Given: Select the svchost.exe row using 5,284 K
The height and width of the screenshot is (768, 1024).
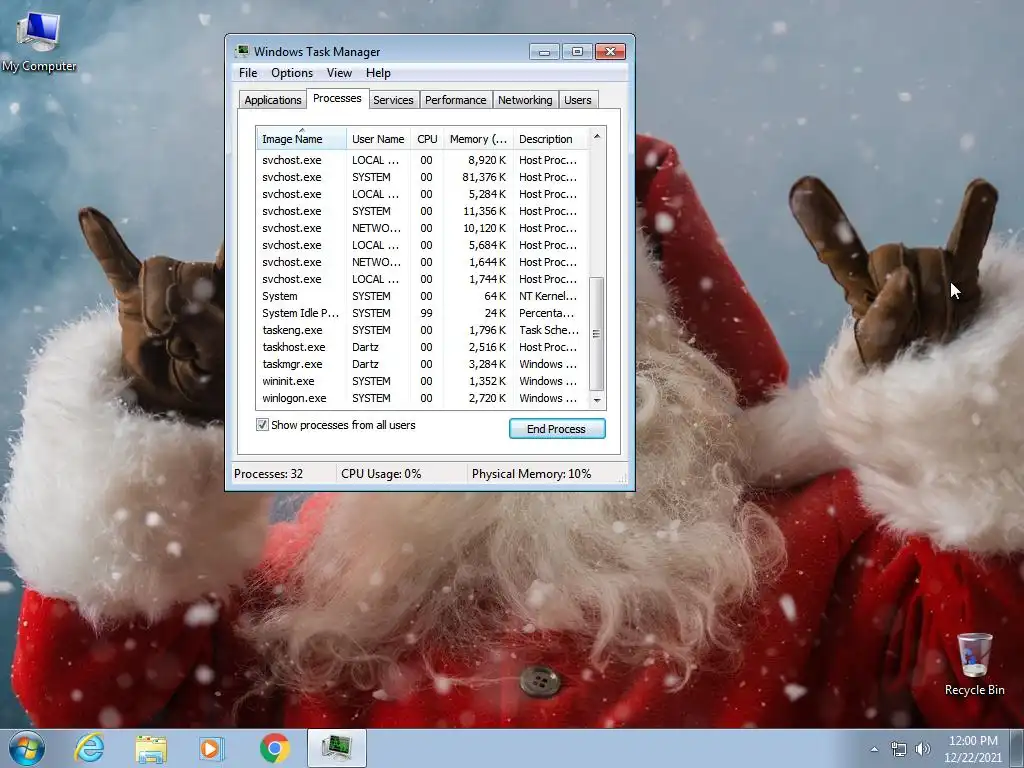Looking at the screenshot, I should (422, 194).
